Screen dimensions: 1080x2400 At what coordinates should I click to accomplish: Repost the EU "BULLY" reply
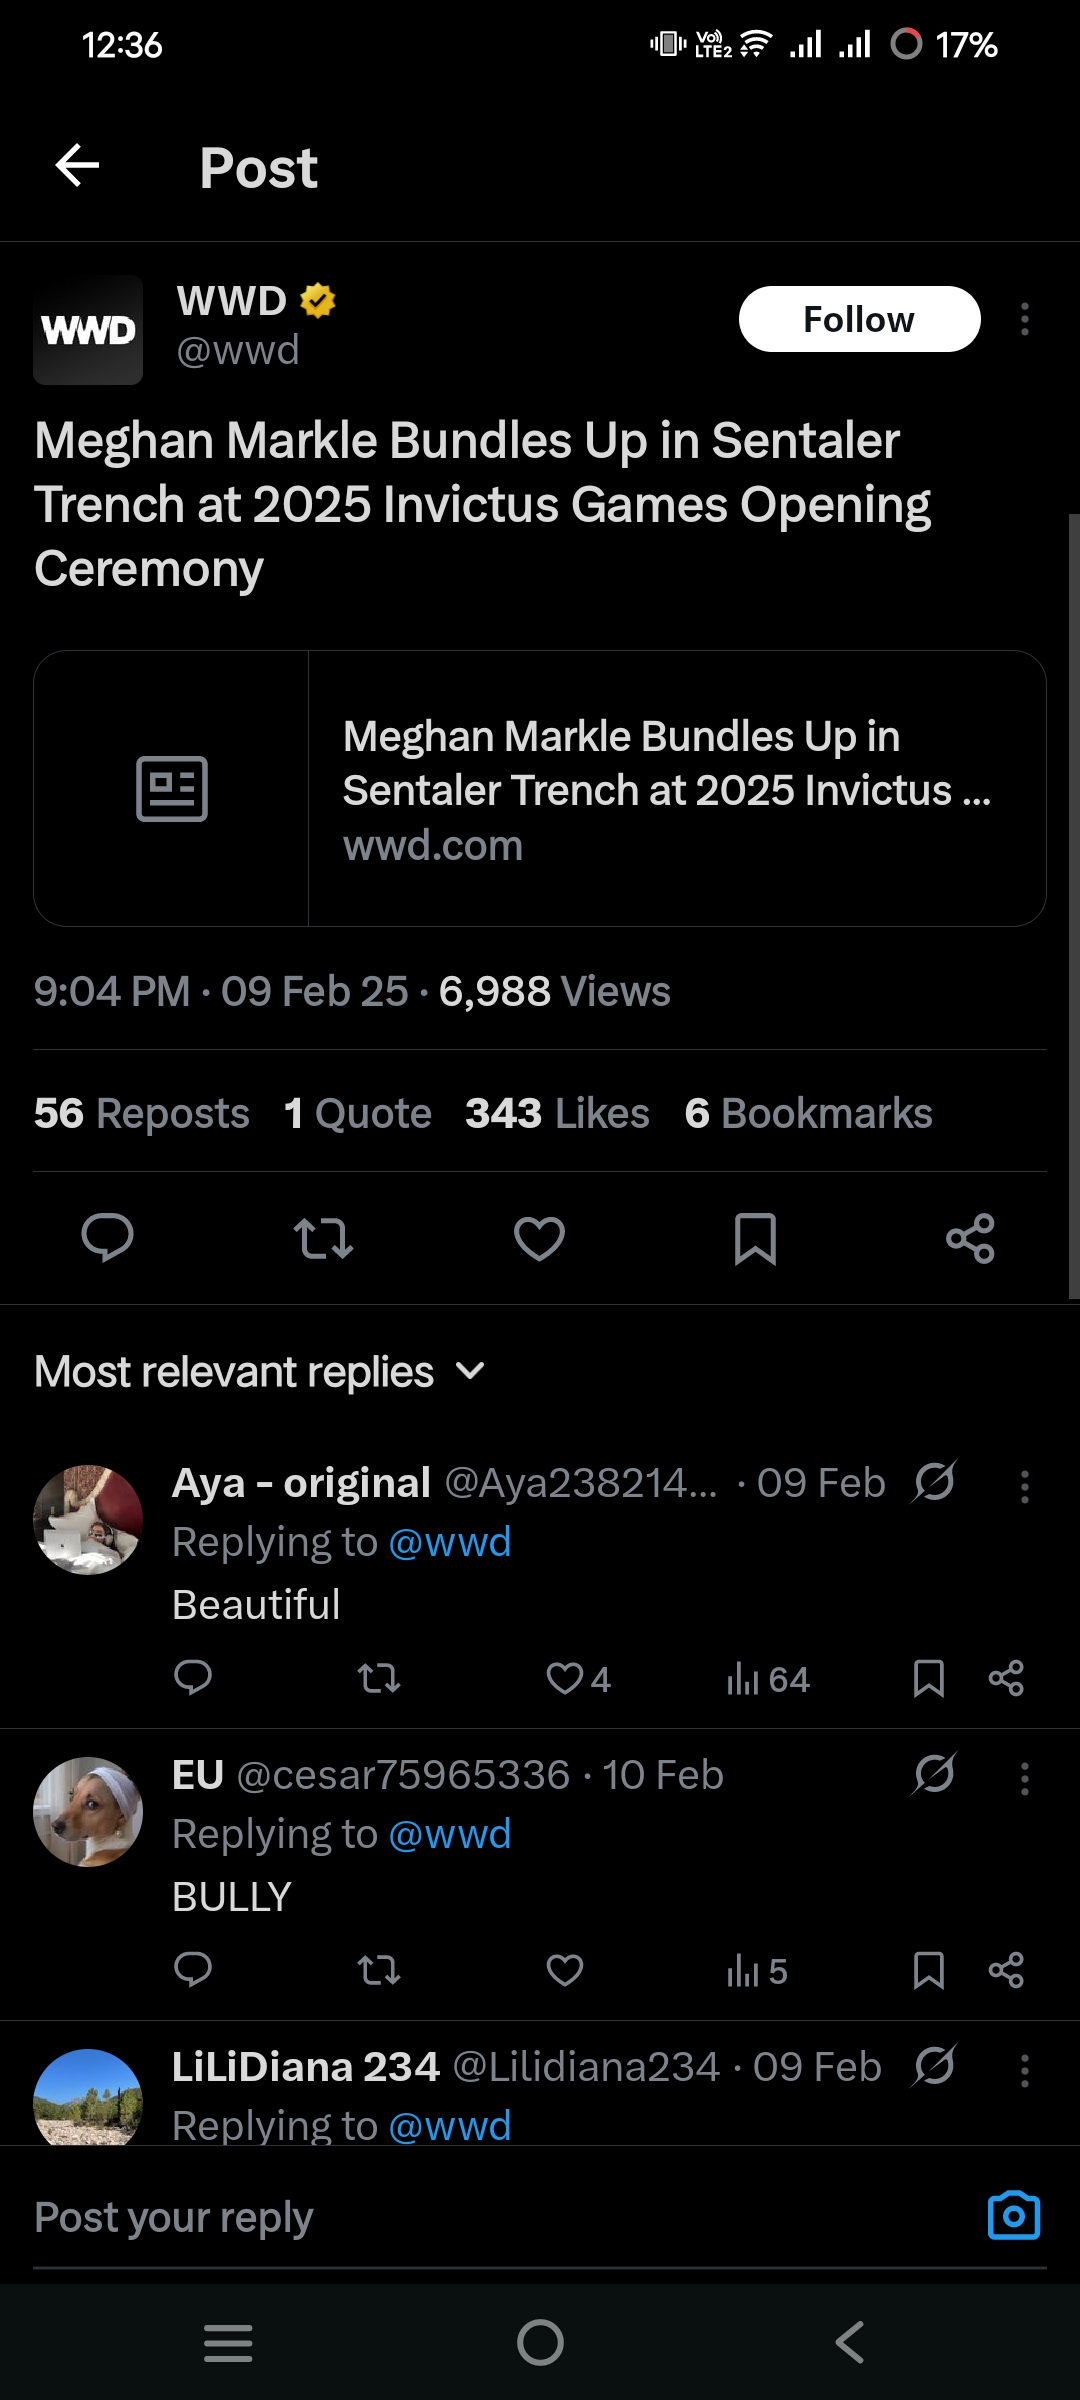[x=379, y=1970]
